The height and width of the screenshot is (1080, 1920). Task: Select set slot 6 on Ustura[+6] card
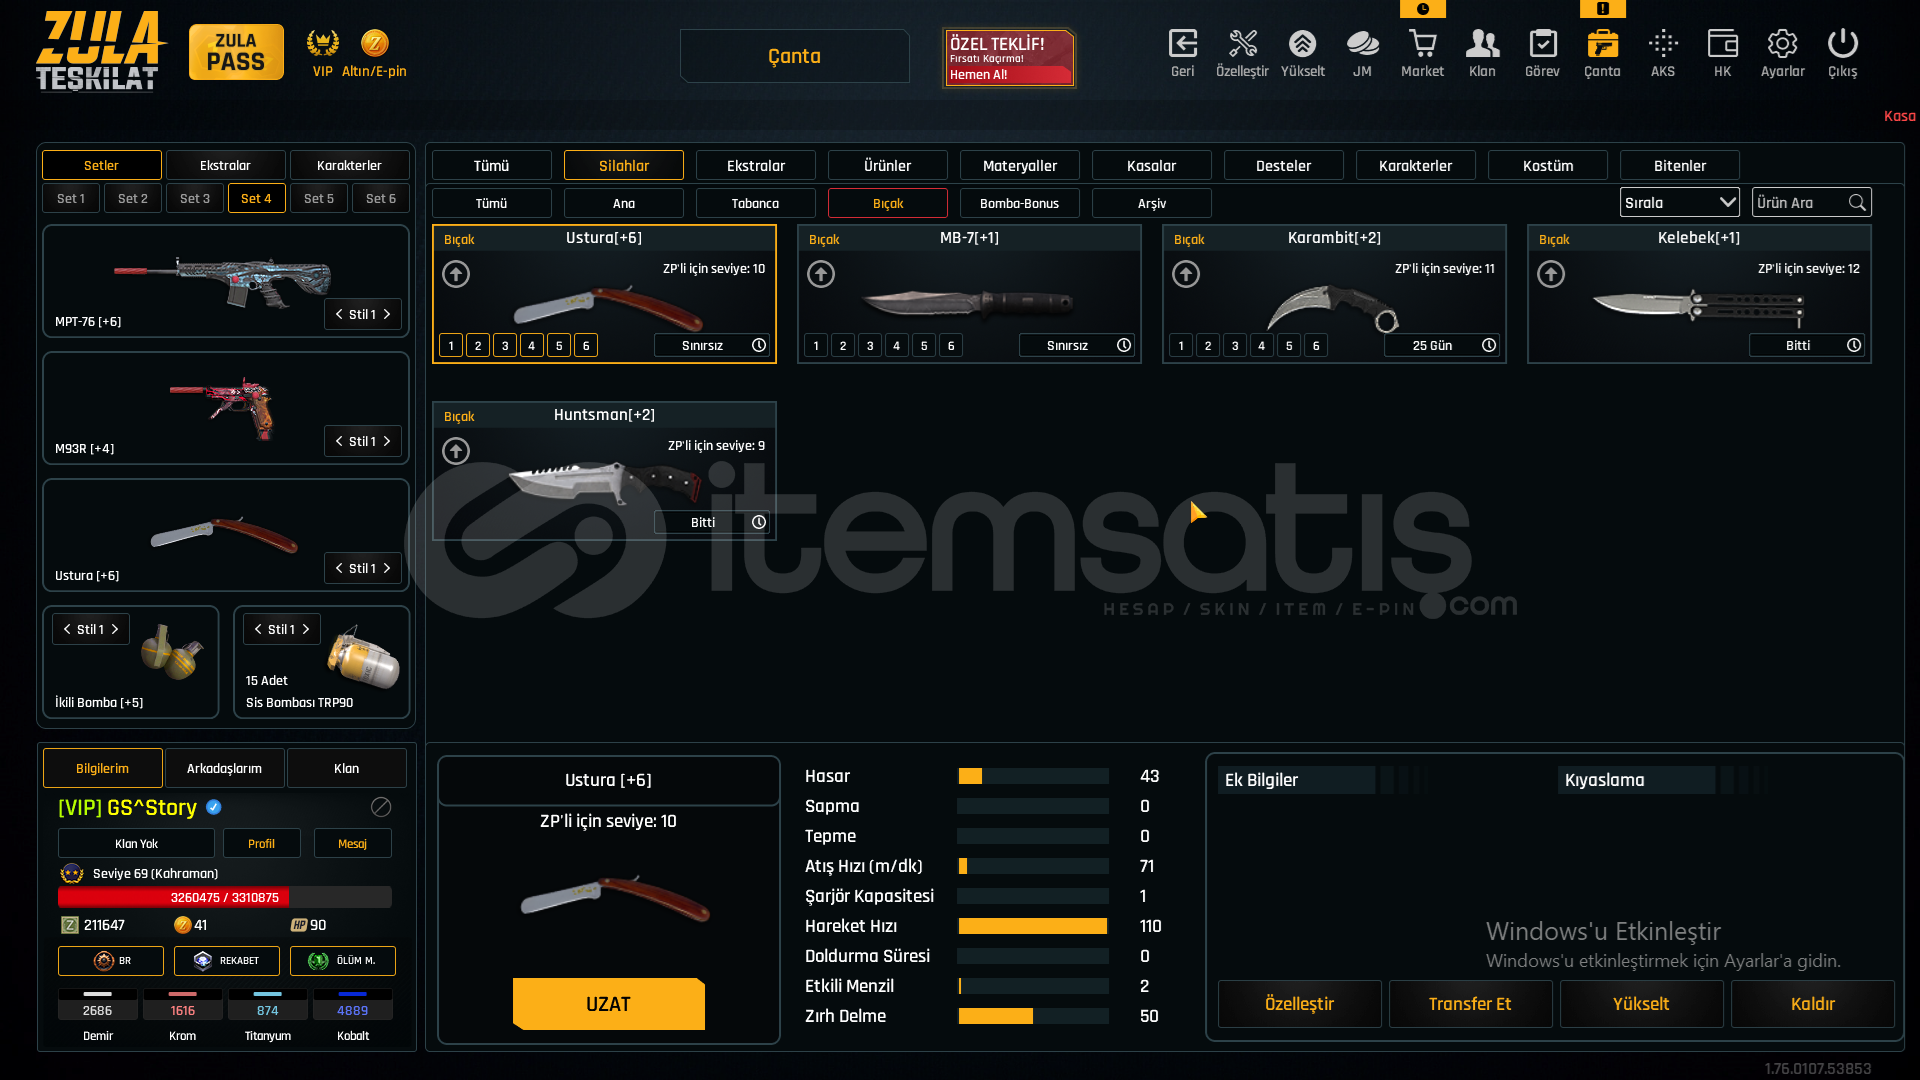[586, 345]
